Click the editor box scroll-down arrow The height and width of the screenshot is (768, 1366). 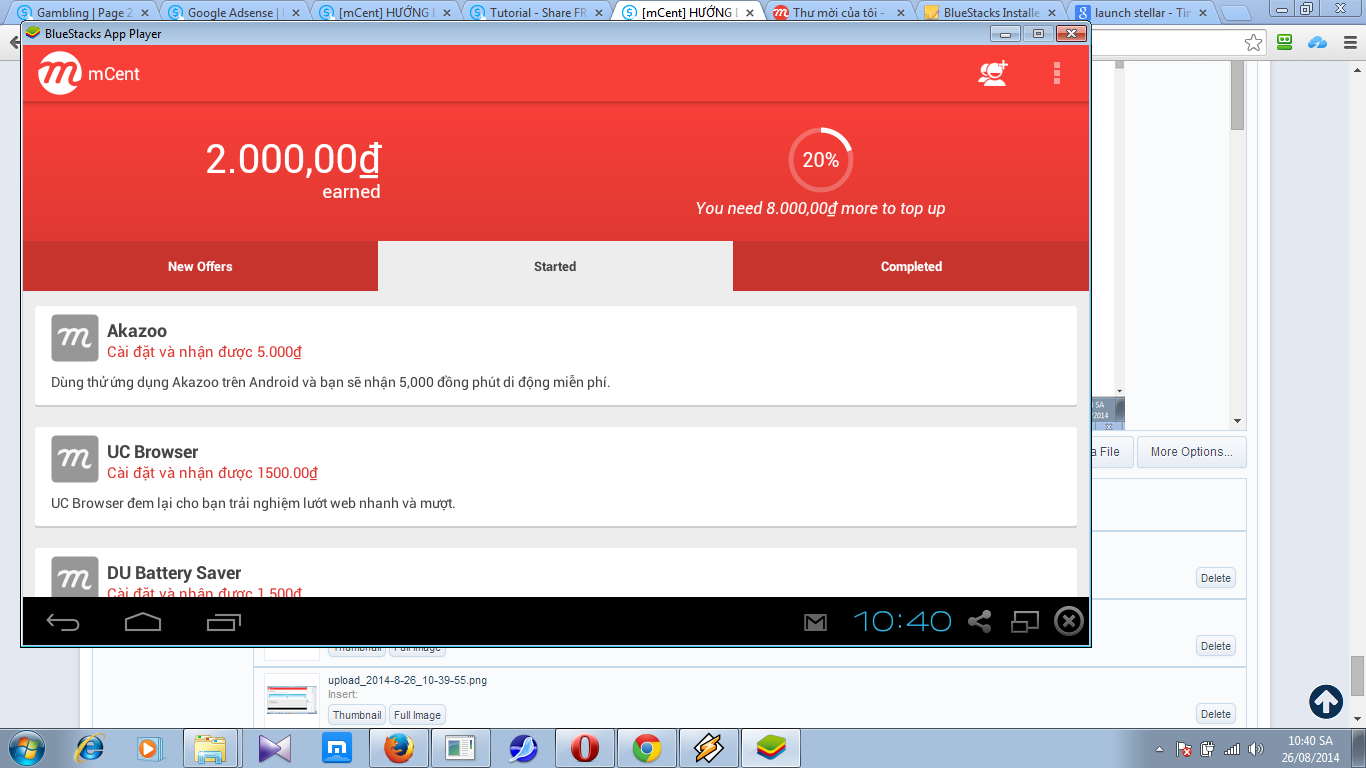tap(1237, 421)
